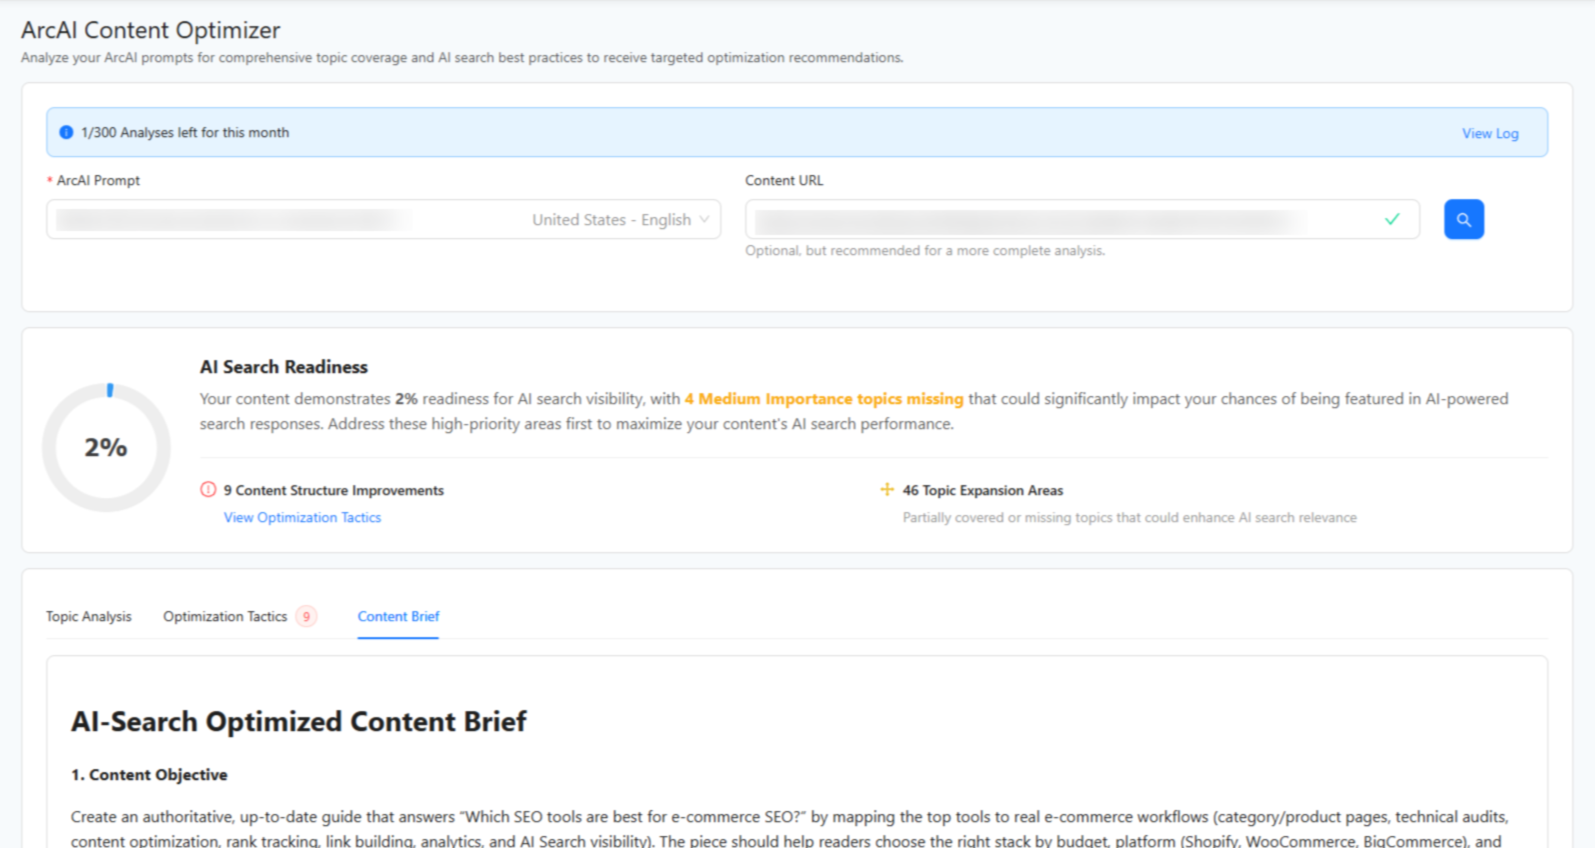Image resolution: width=1595 pixels, height=848 pixels.
Task: Click the 2% readiness circular gauge
Action: tap(106, 447)
